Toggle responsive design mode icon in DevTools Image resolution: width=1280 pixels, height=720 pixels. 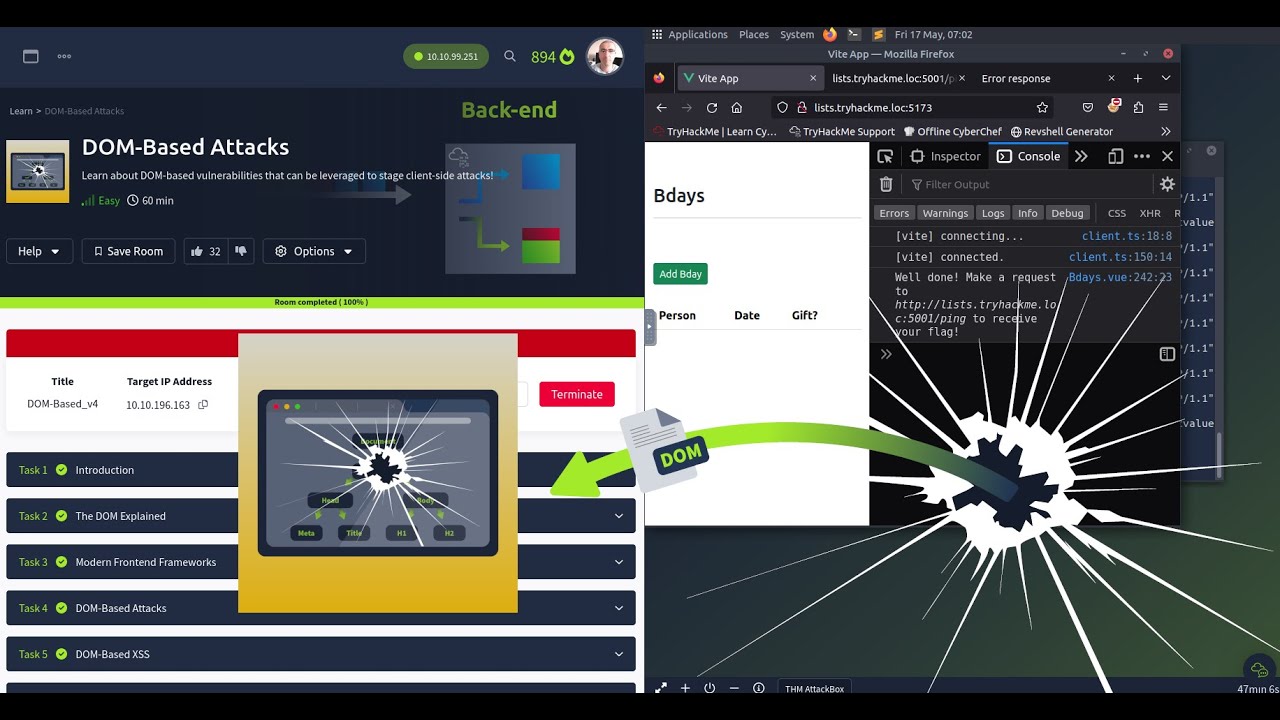point(1116,156)
